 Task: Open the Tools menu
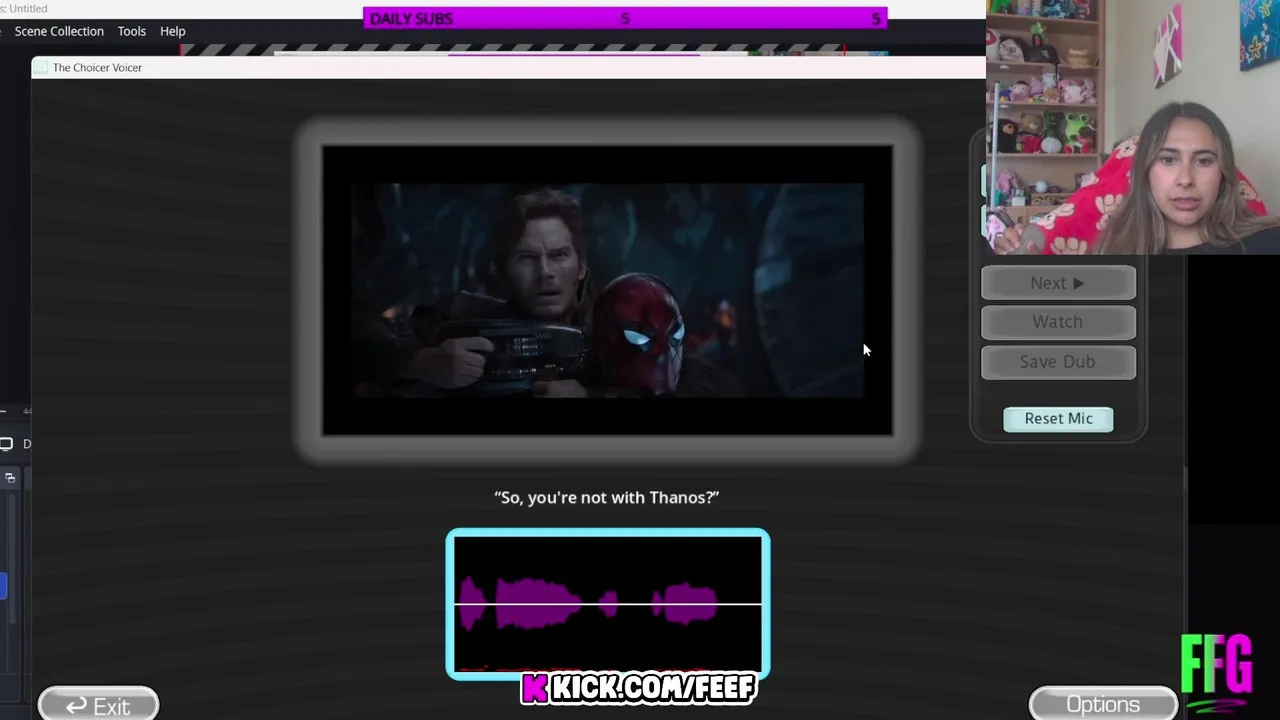click(x=132, y=31)
